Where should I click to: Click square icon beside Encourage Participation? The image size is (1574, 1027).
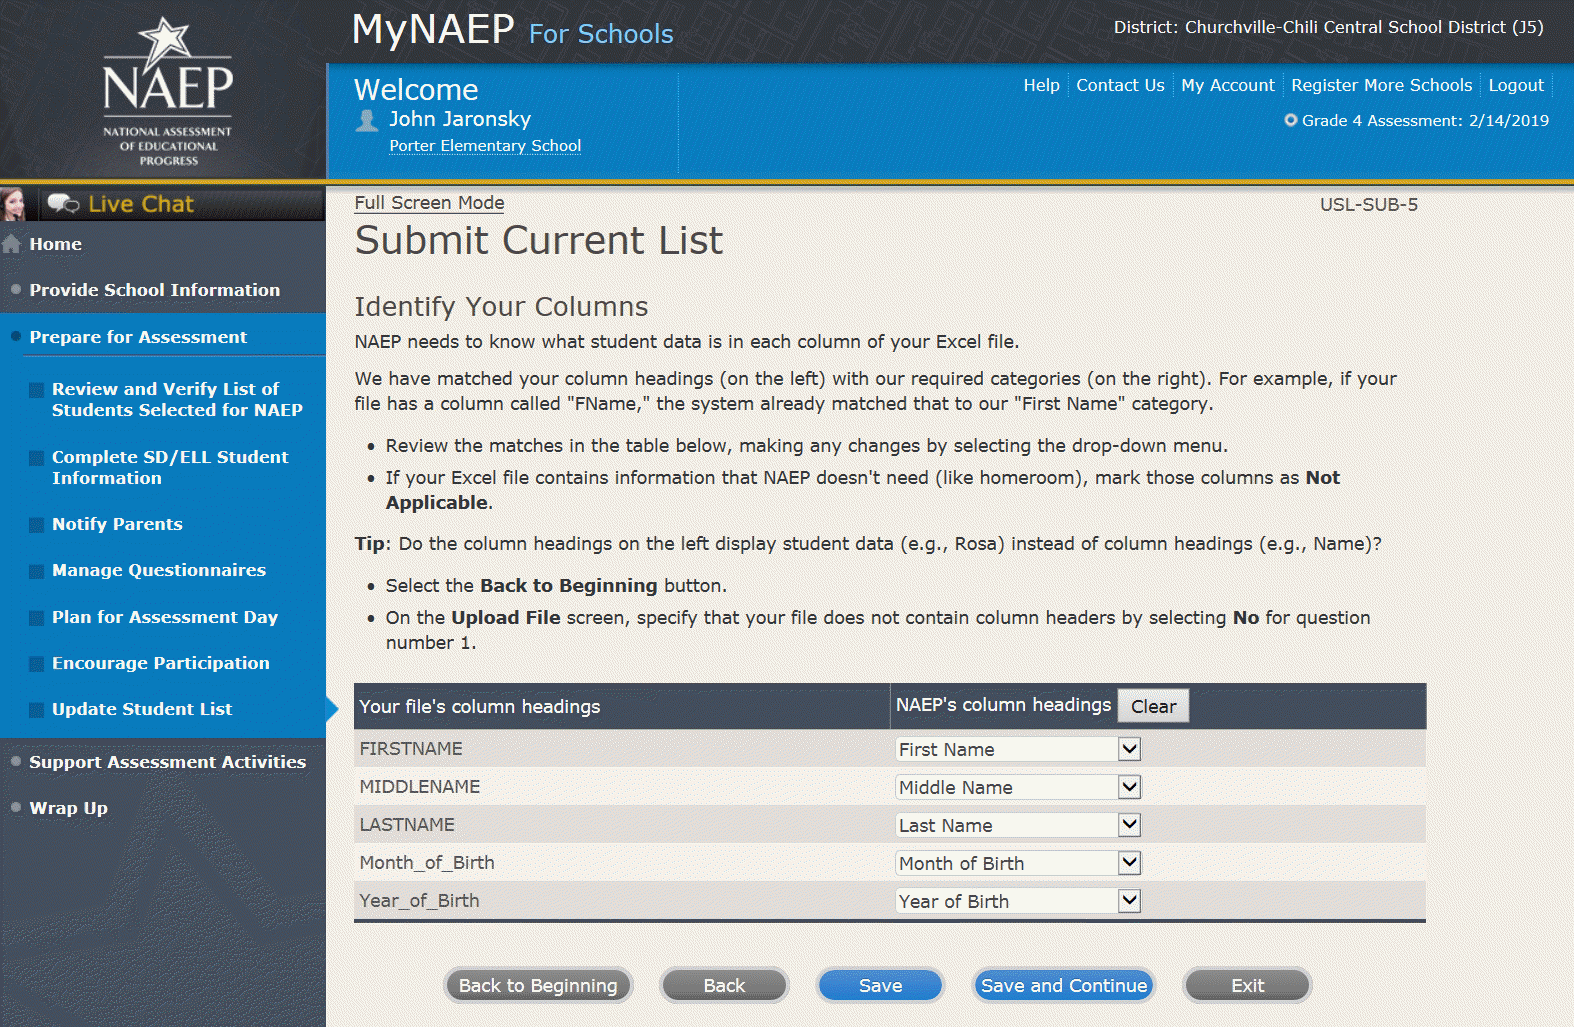36,664
